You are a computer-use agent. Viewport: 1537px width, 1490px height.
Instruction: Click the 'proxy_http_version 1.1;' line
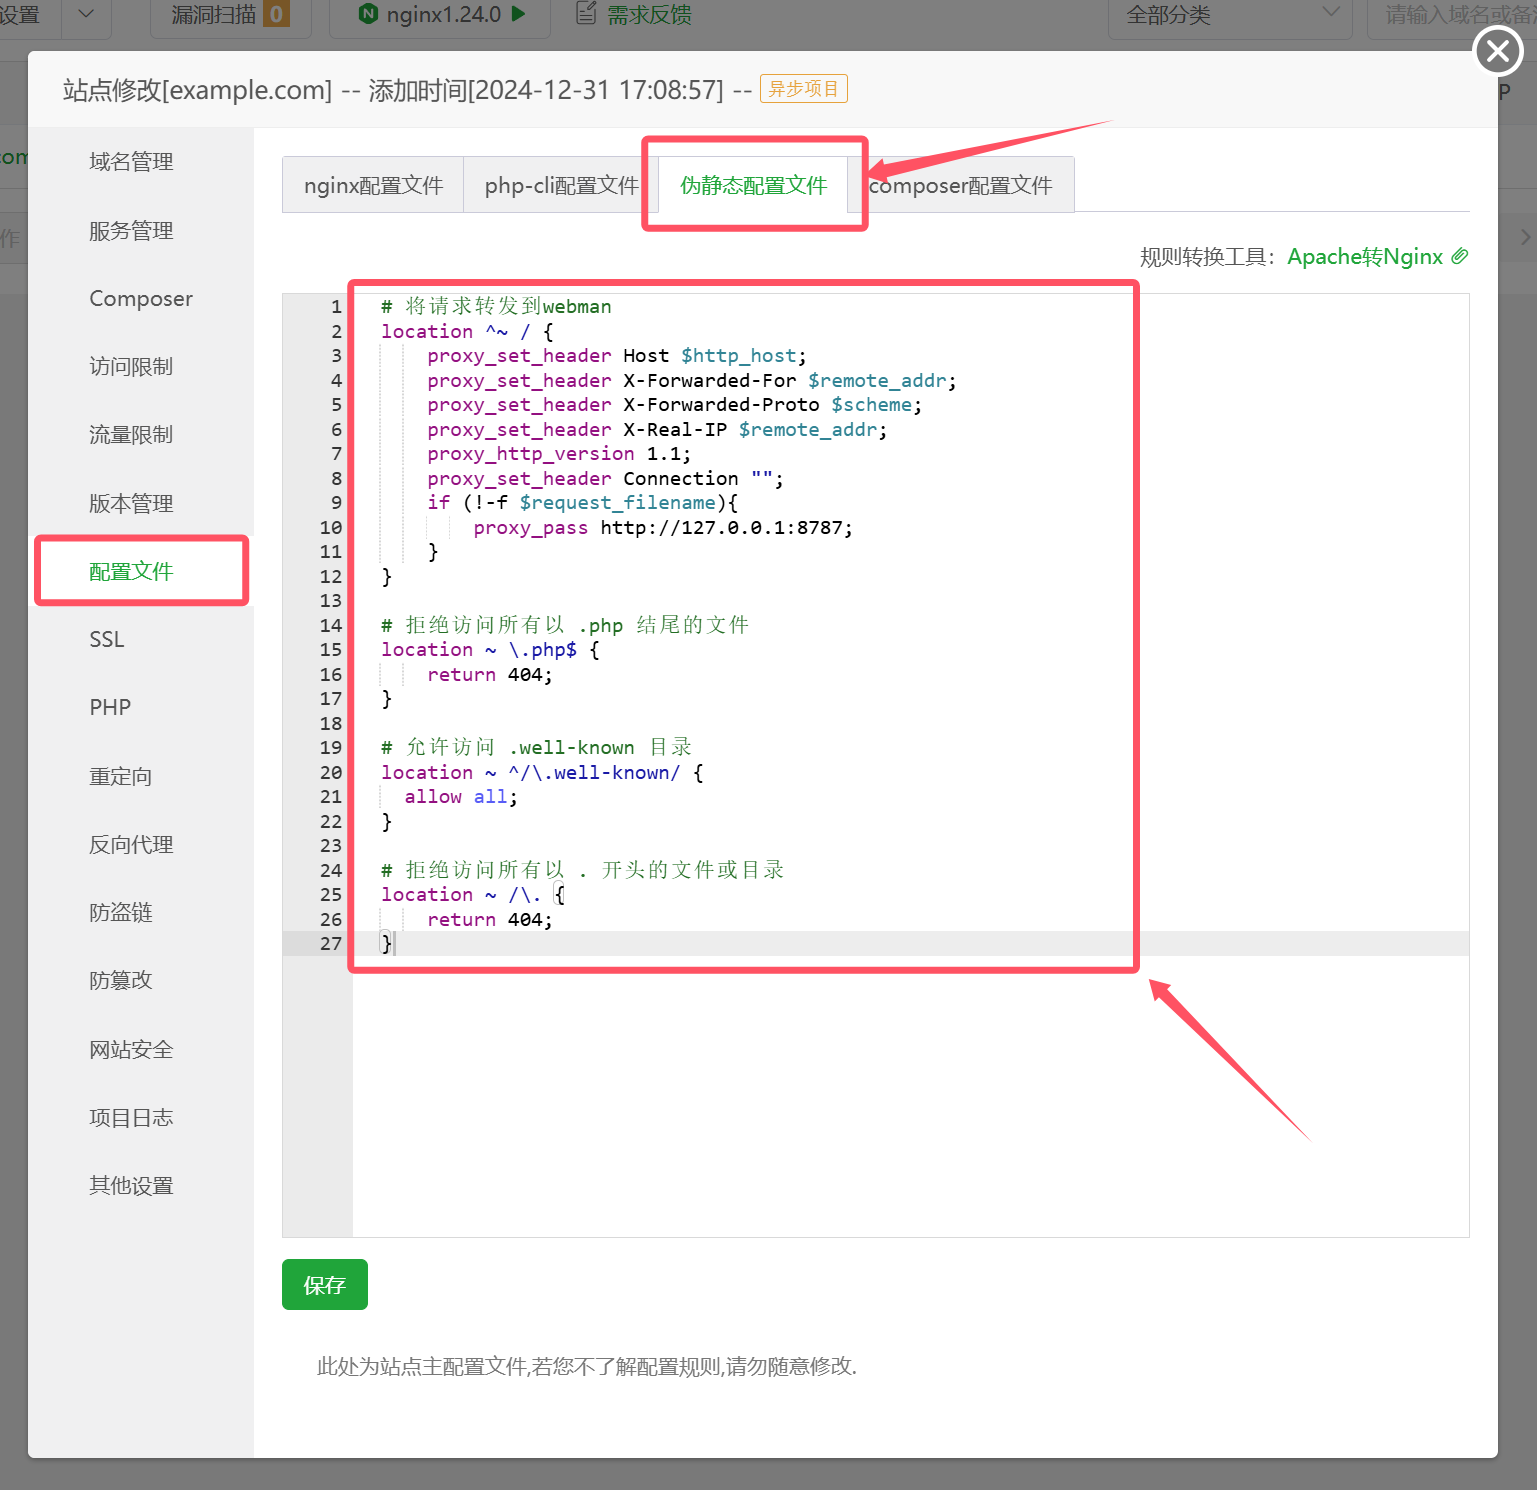pyautogui.click(x=559, y=454)
